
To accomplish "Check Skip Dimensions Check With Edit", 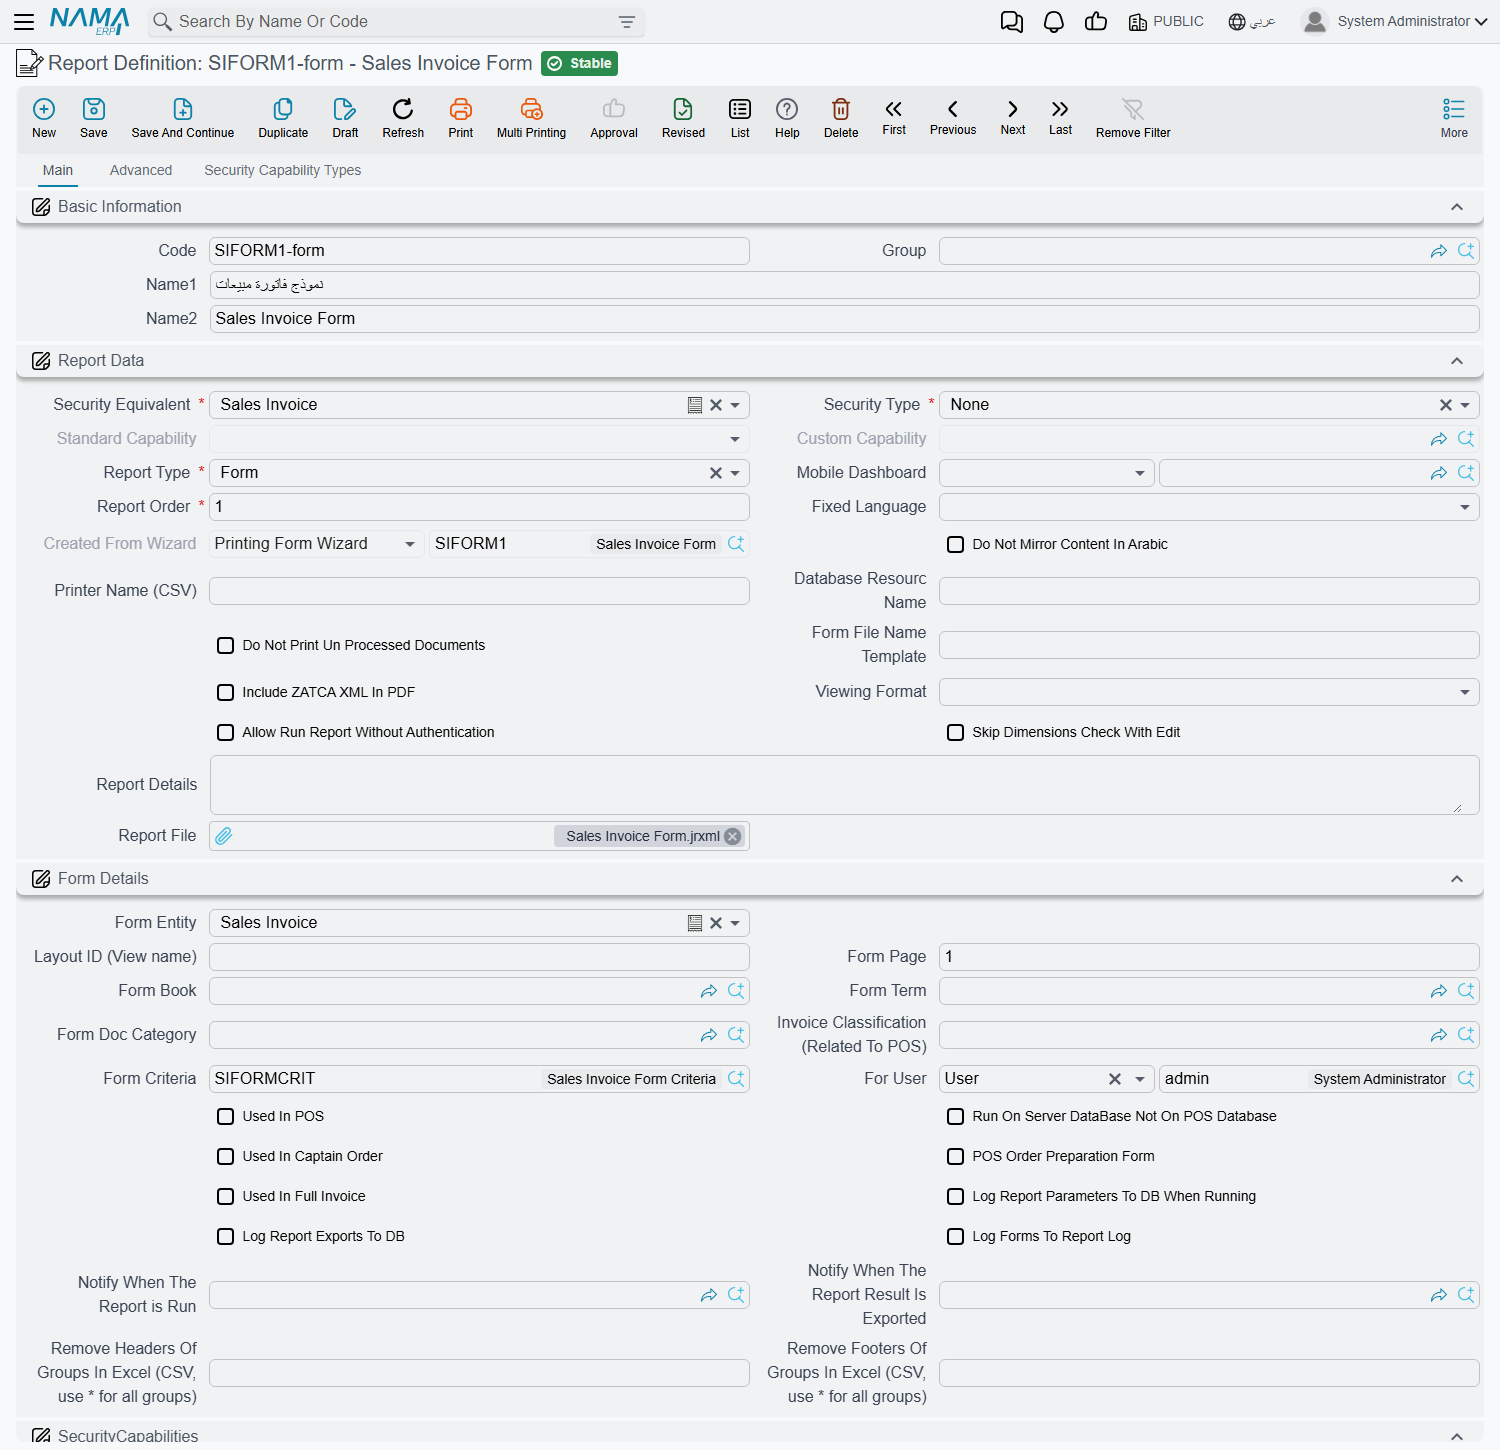I will coord(956,732).
